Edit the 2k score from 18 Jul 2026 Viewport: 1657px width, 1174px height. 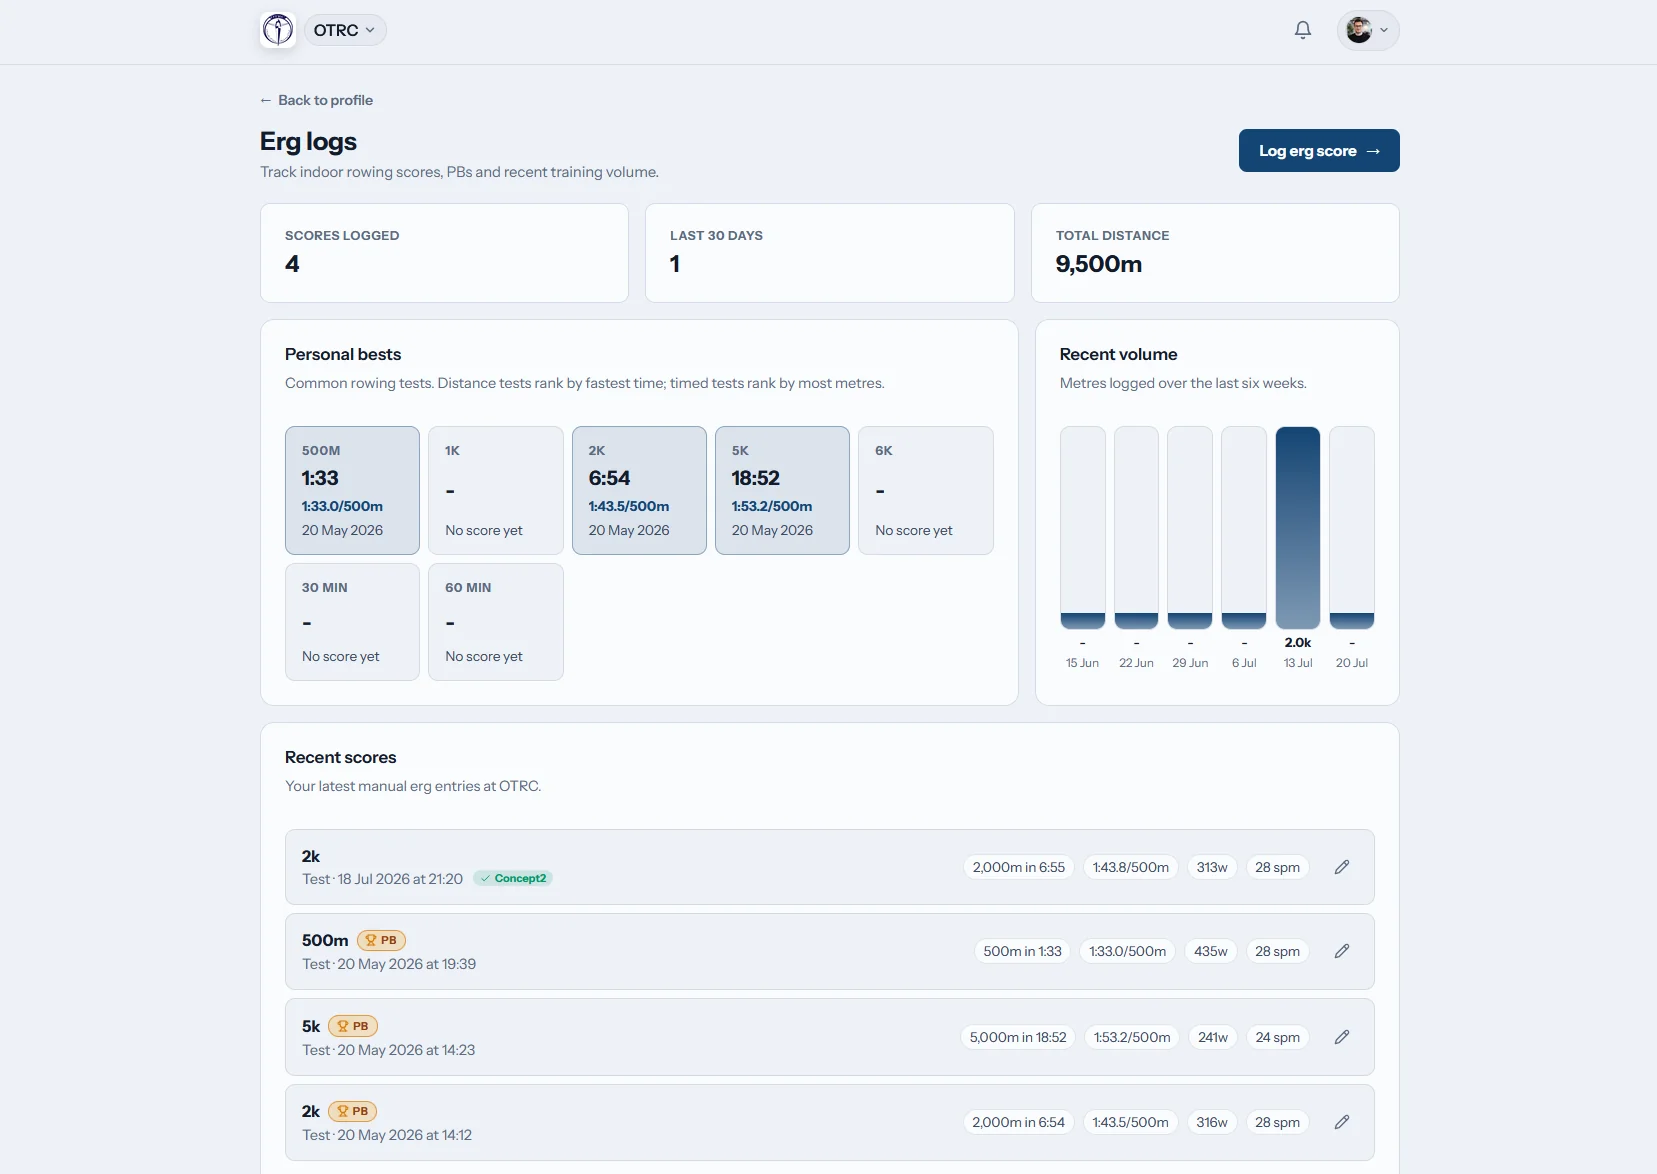[x=1342, y=867]
